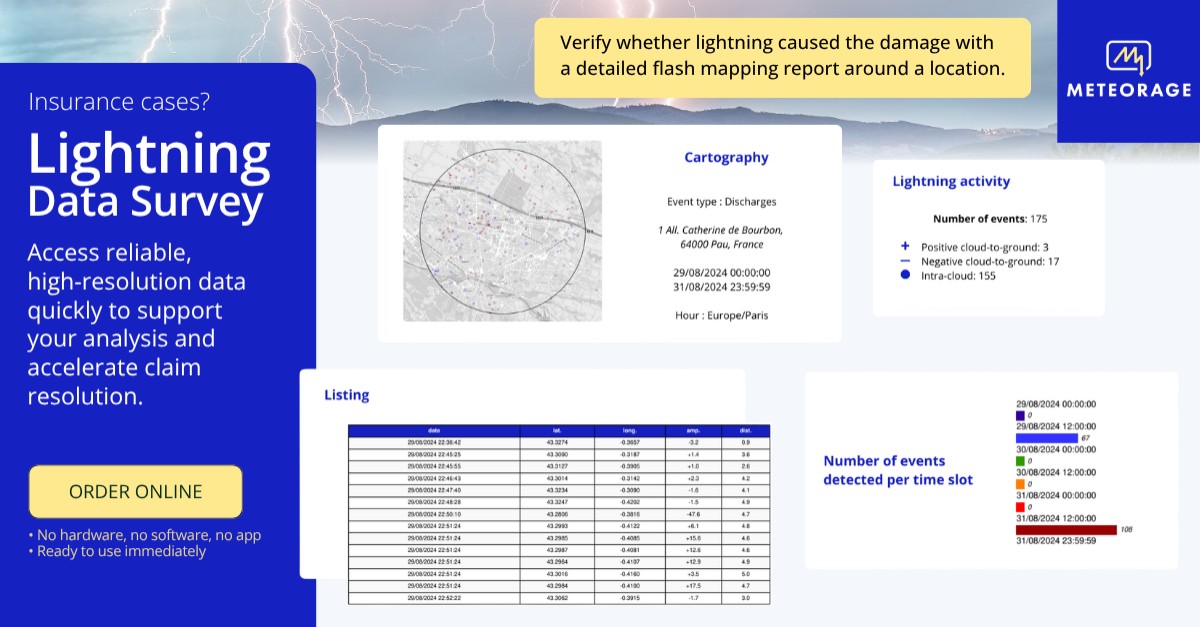This screenshot has width=1200, height=627.
Task: Click the Listing heading
Action: 347,395
